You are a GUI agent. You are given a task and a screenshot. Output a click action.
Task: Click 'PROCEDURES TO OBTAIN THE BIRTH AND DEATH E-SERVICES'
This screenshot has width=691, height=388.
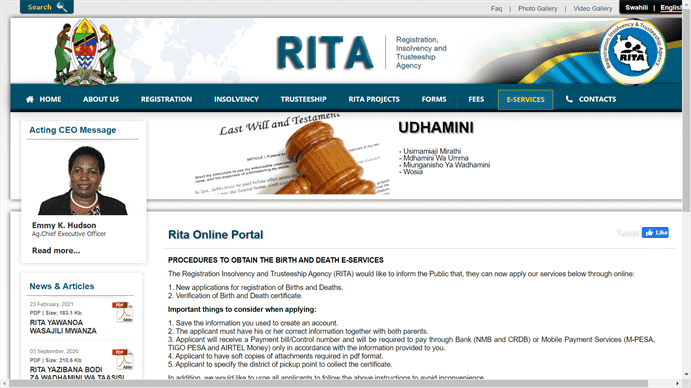[276, 260]
